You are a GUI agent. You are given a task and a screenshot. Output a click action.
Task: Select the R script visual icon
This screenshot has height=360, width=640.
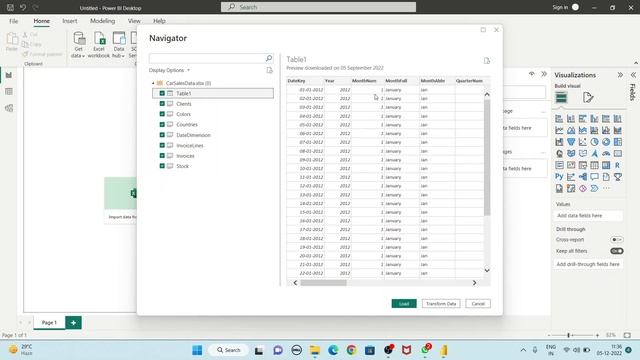point(618,165)
